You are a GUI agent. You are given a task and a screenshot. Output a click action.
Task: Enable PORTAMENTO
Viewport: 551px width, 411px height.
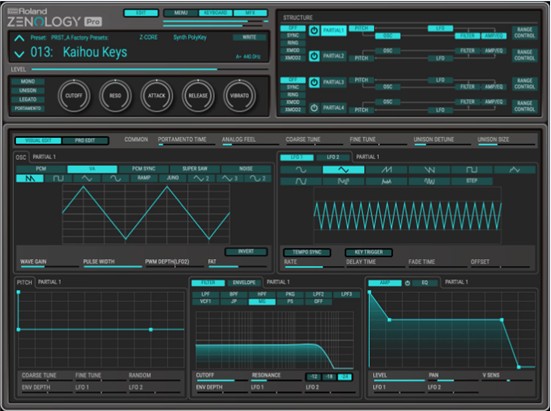(x=28, y=108)
